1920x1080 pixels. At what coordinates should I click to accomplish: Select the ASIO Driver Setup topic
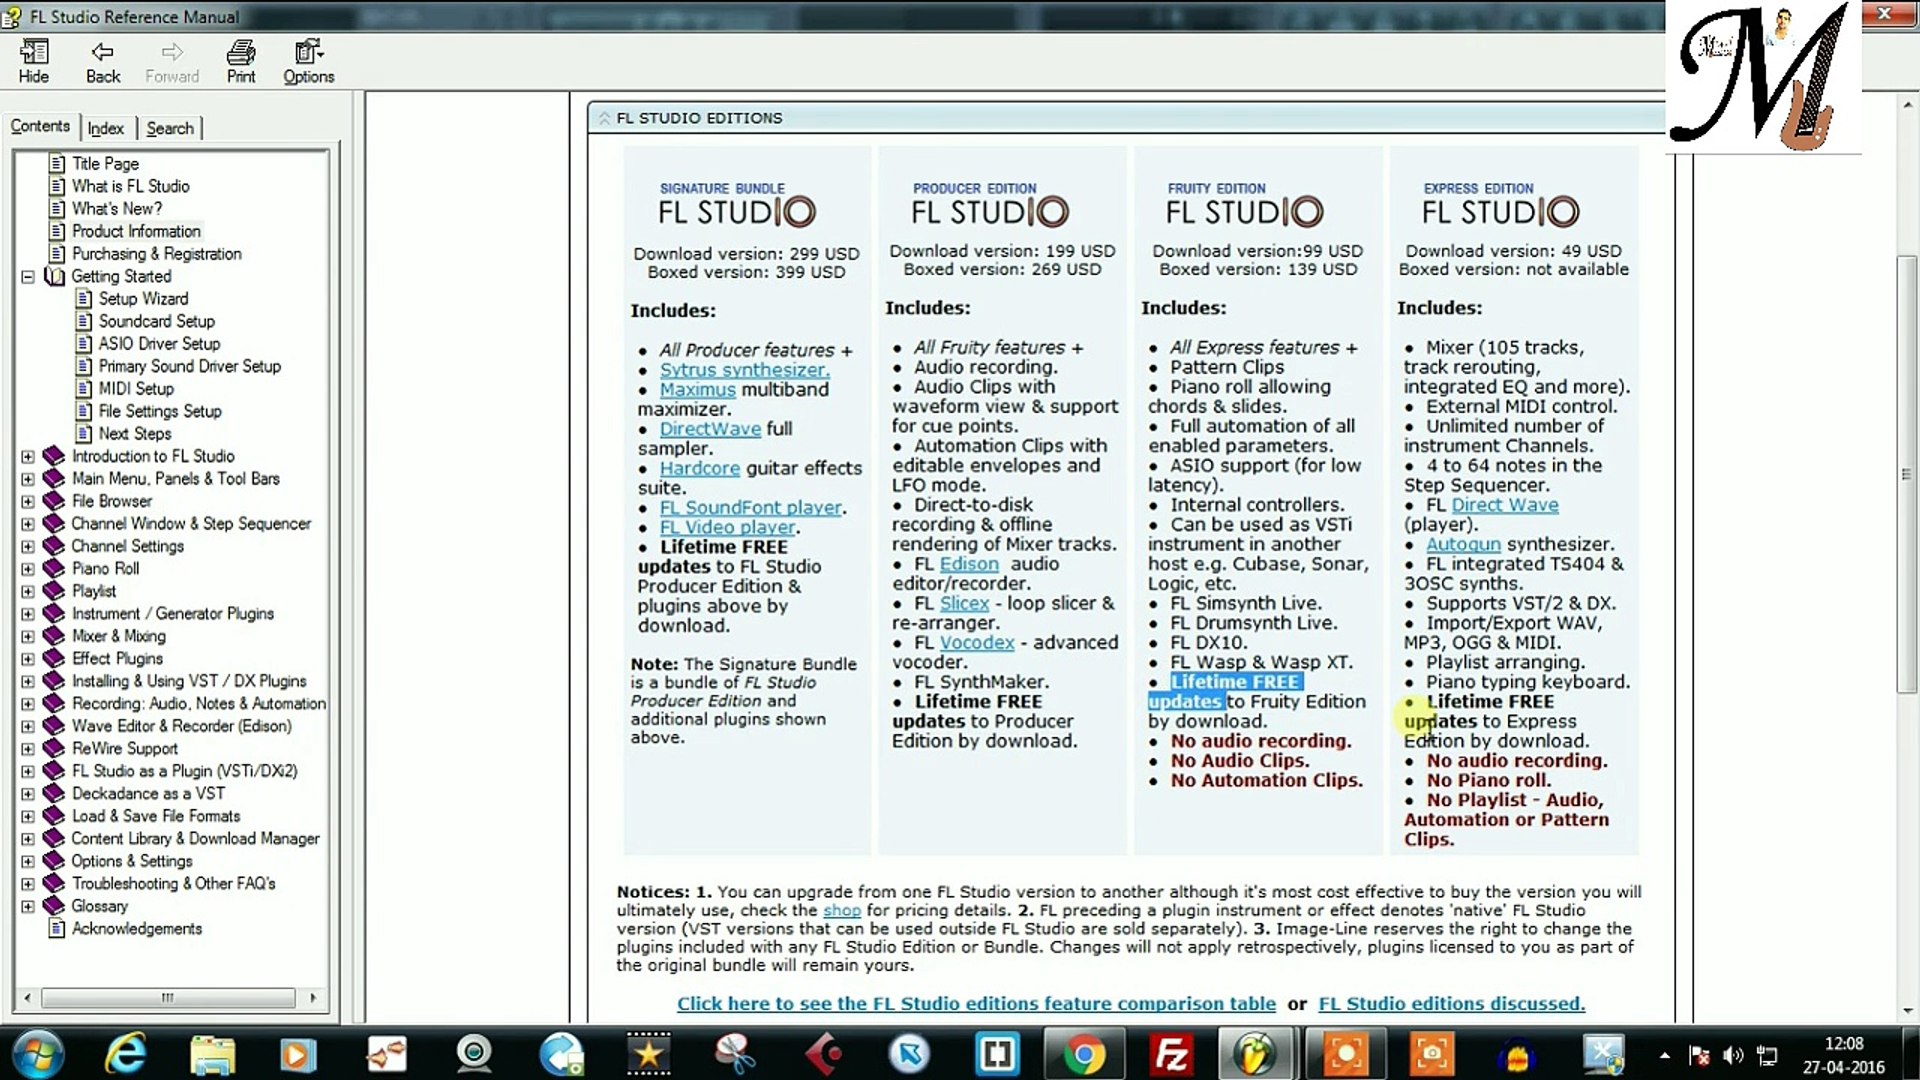(159, 344)
